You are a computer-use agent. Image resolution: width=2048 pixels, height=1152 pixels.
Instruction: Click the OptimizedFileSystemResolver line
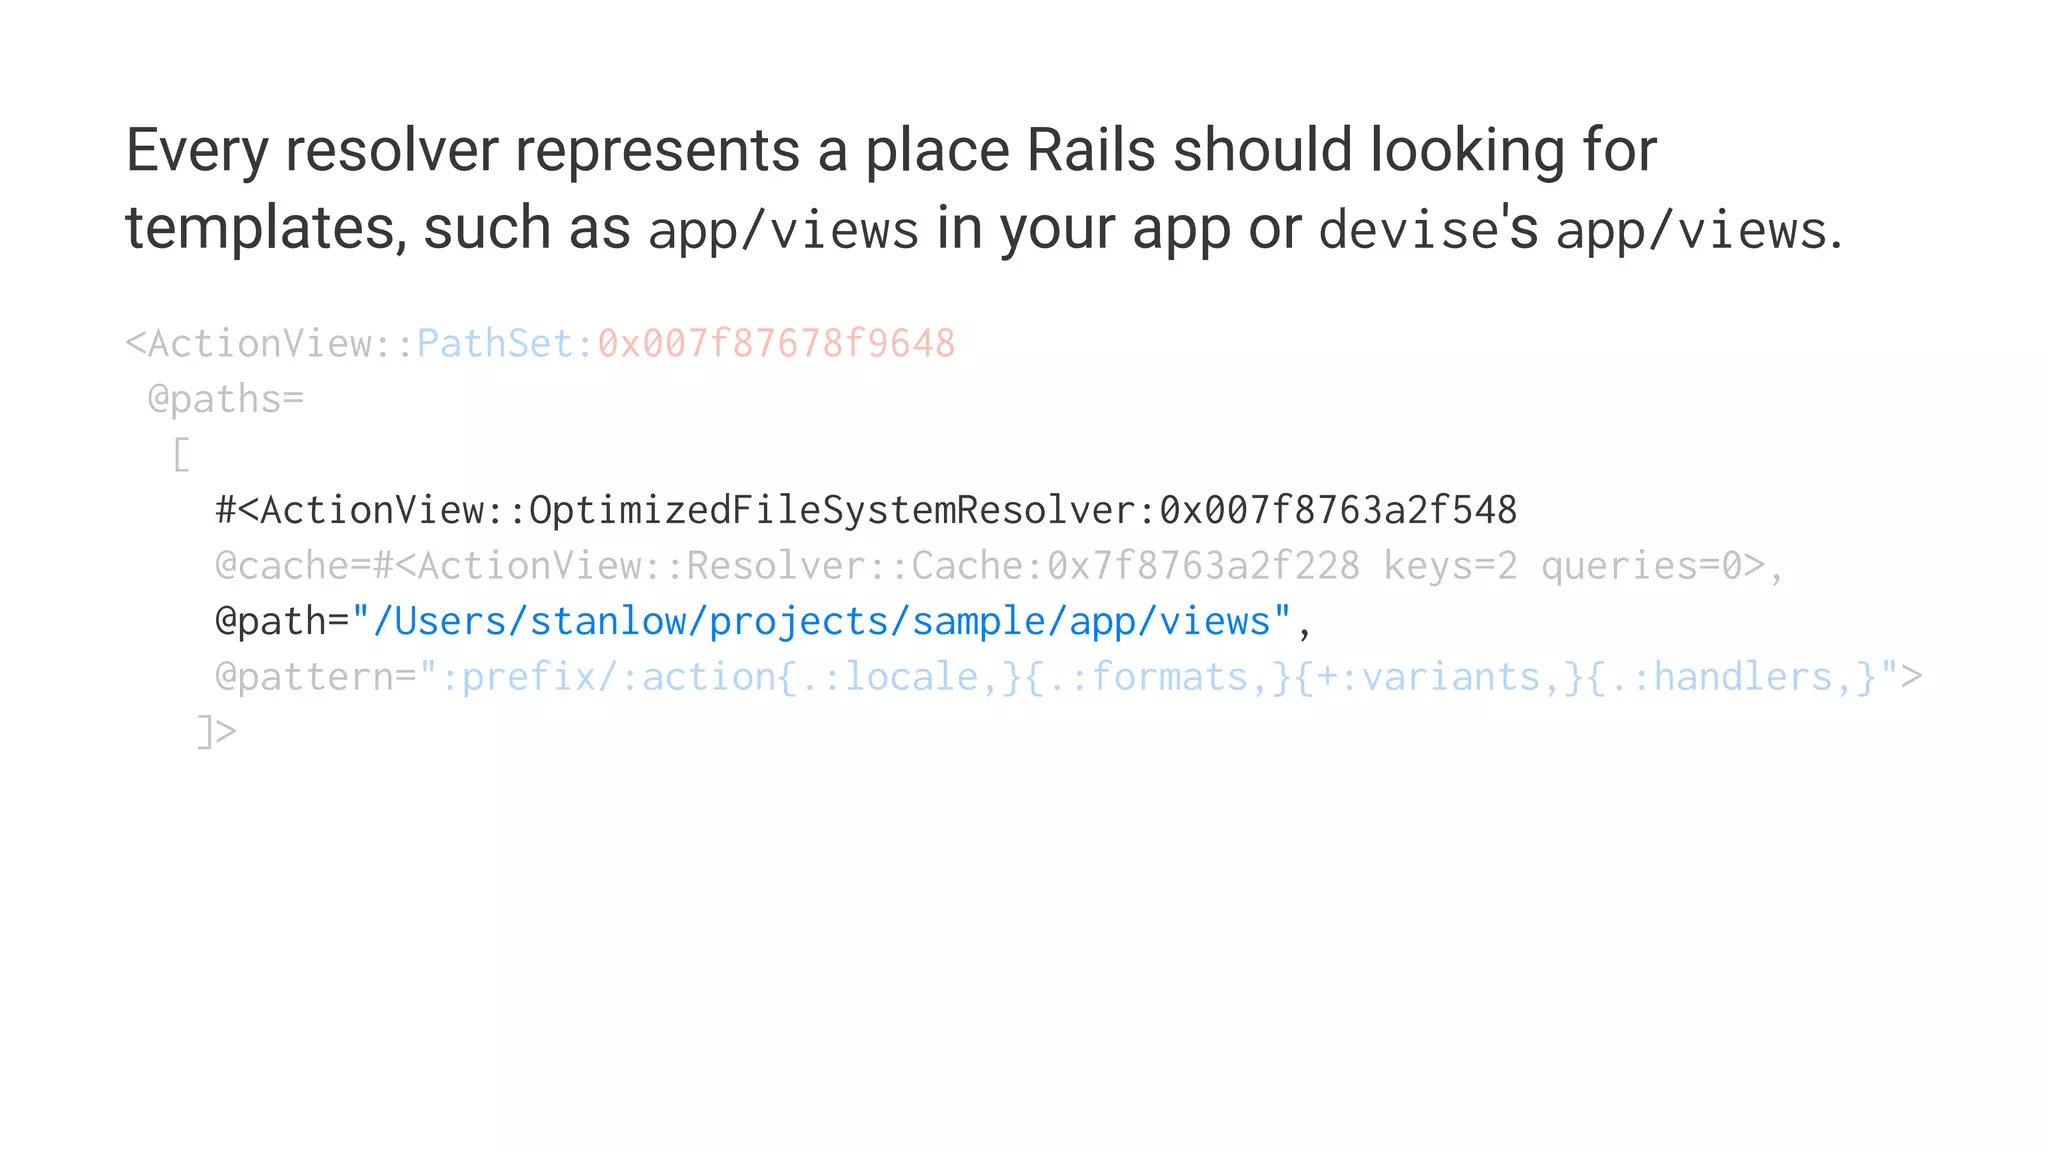pyautogui.click(x=866, y=510)
